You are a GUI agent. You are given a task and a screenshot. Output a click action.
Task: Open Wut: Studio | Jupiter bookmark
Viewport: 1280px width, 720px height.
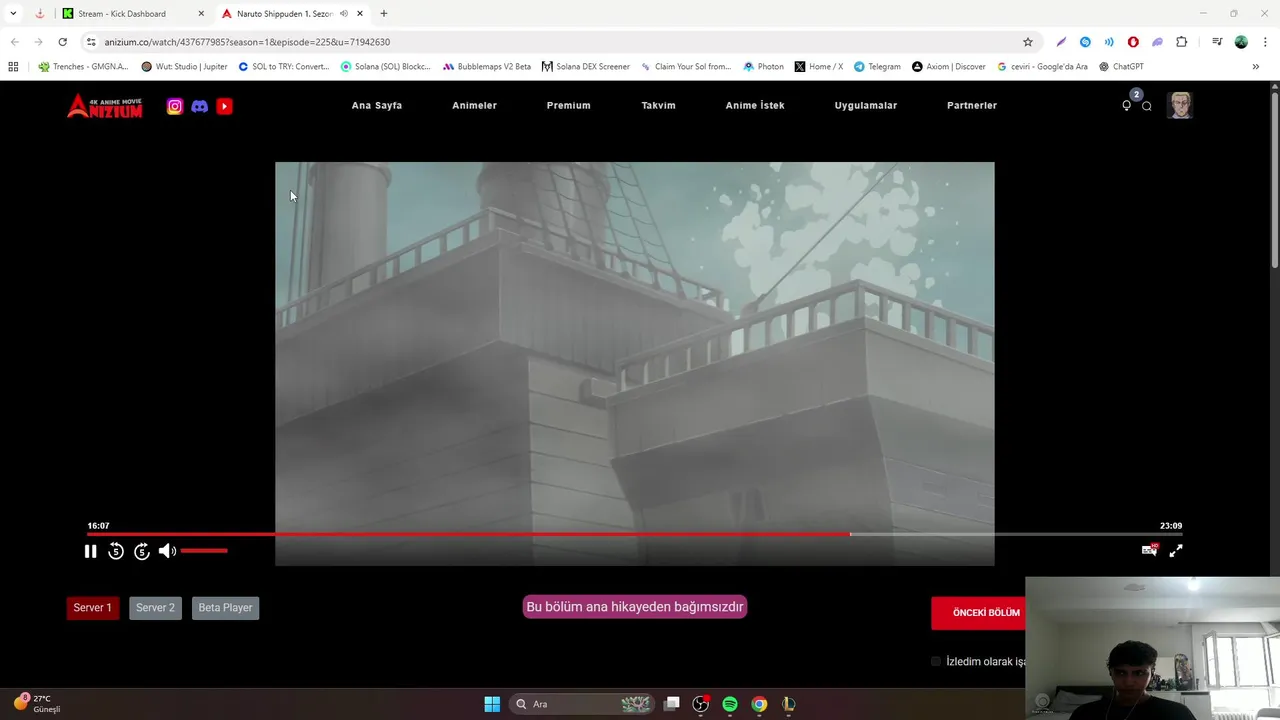(184, 67)
